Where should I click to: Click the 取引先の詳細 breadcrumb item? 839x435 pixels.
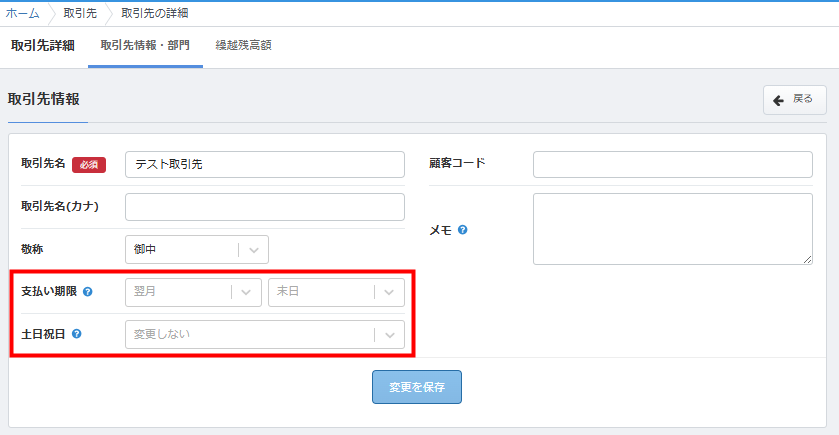click(154, 13)
